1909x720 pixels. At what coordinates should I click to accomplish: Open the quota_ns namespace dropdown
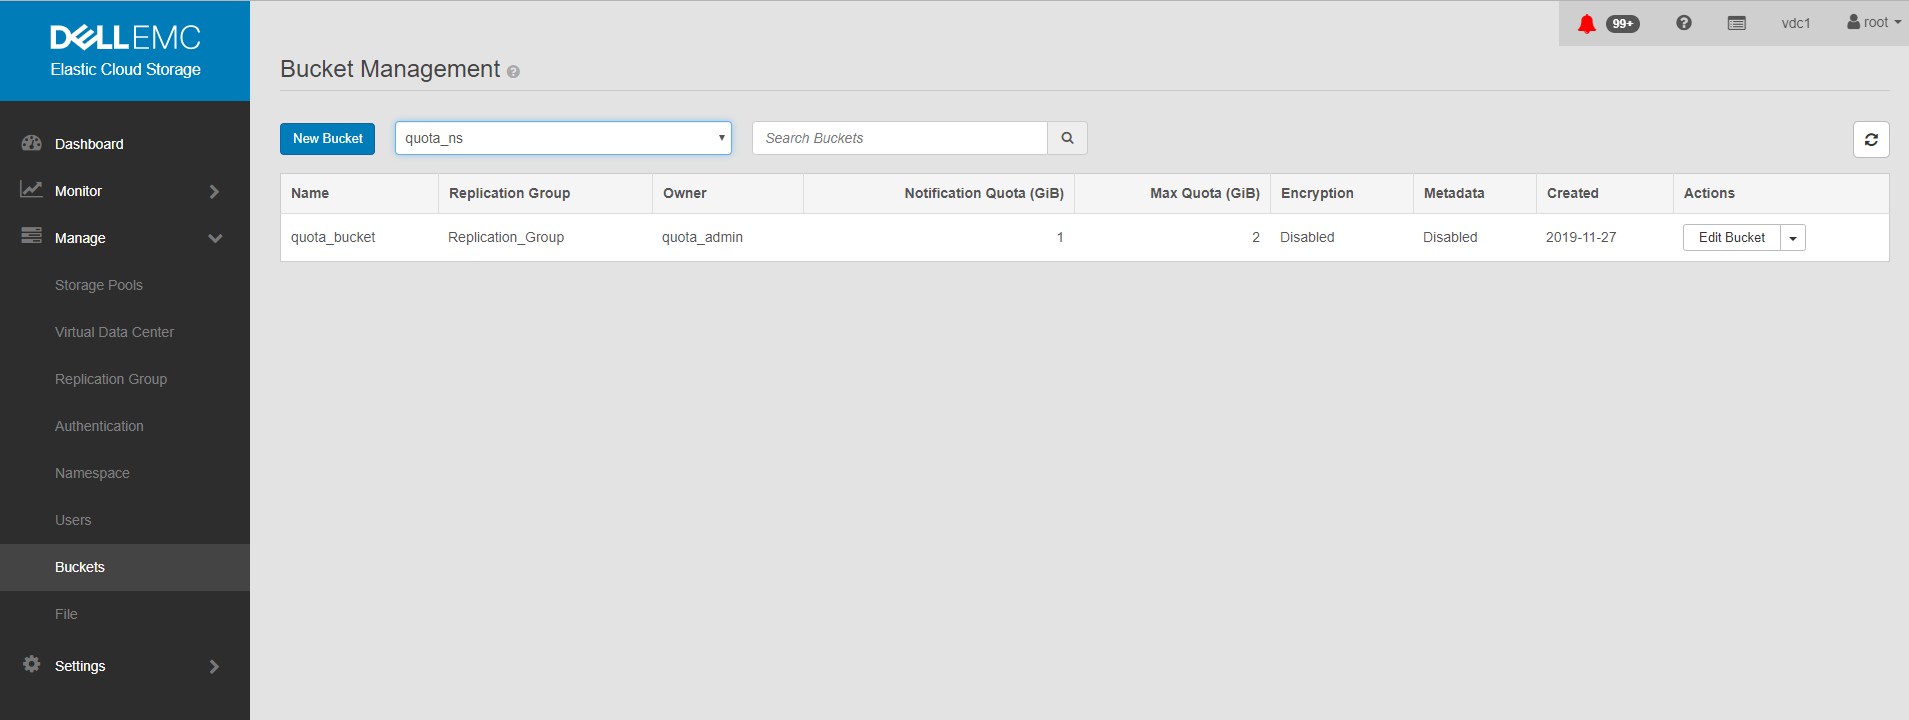coord(563,138)
